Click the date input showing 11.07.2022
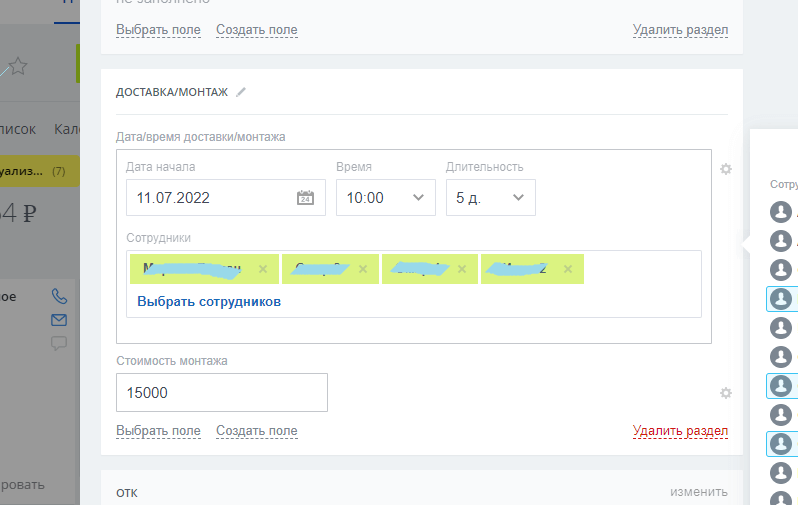 coord(210,198)
